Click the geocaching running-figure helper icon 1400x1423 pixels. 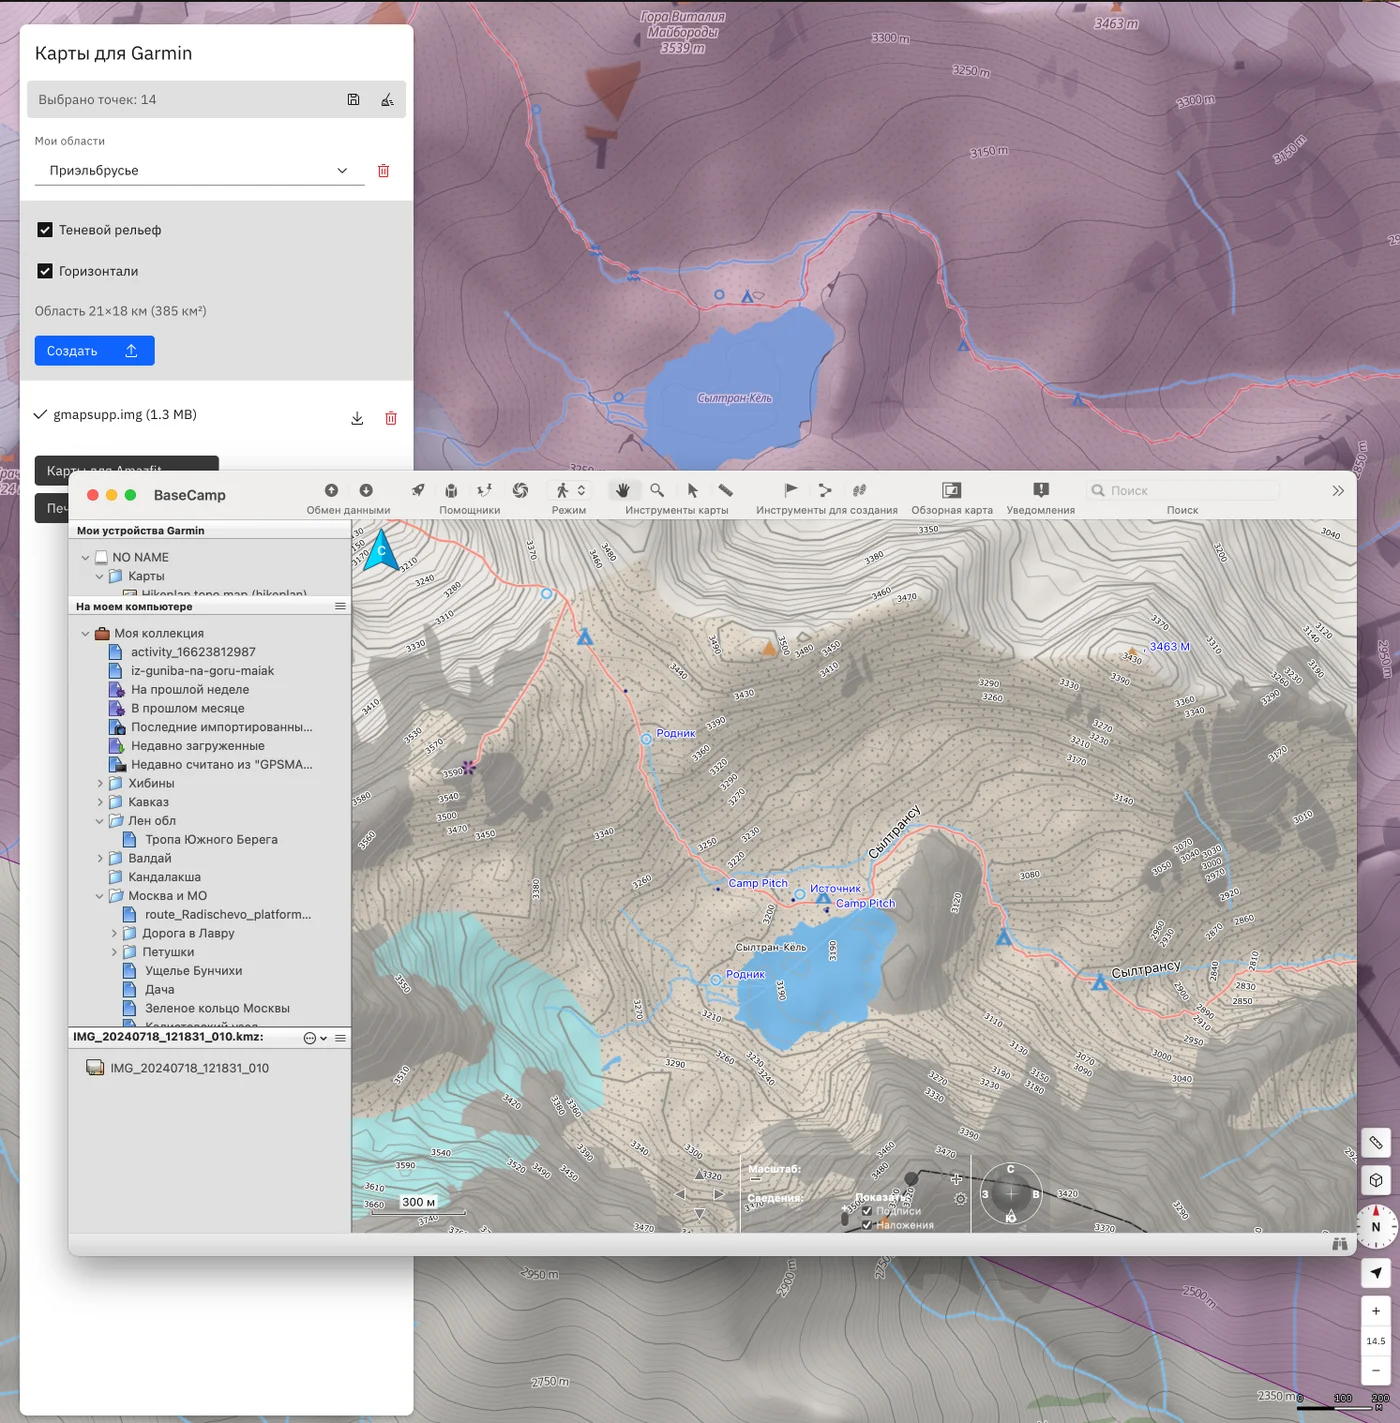tap(485, 490)
